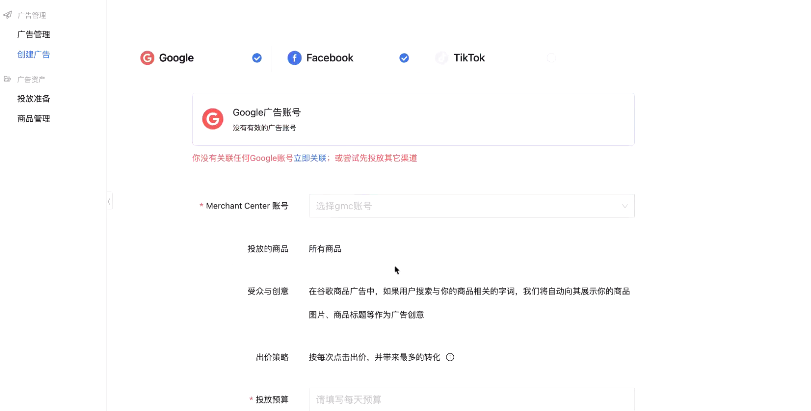Select the Google channel tab
811x411 pixels.
[201, 58]
